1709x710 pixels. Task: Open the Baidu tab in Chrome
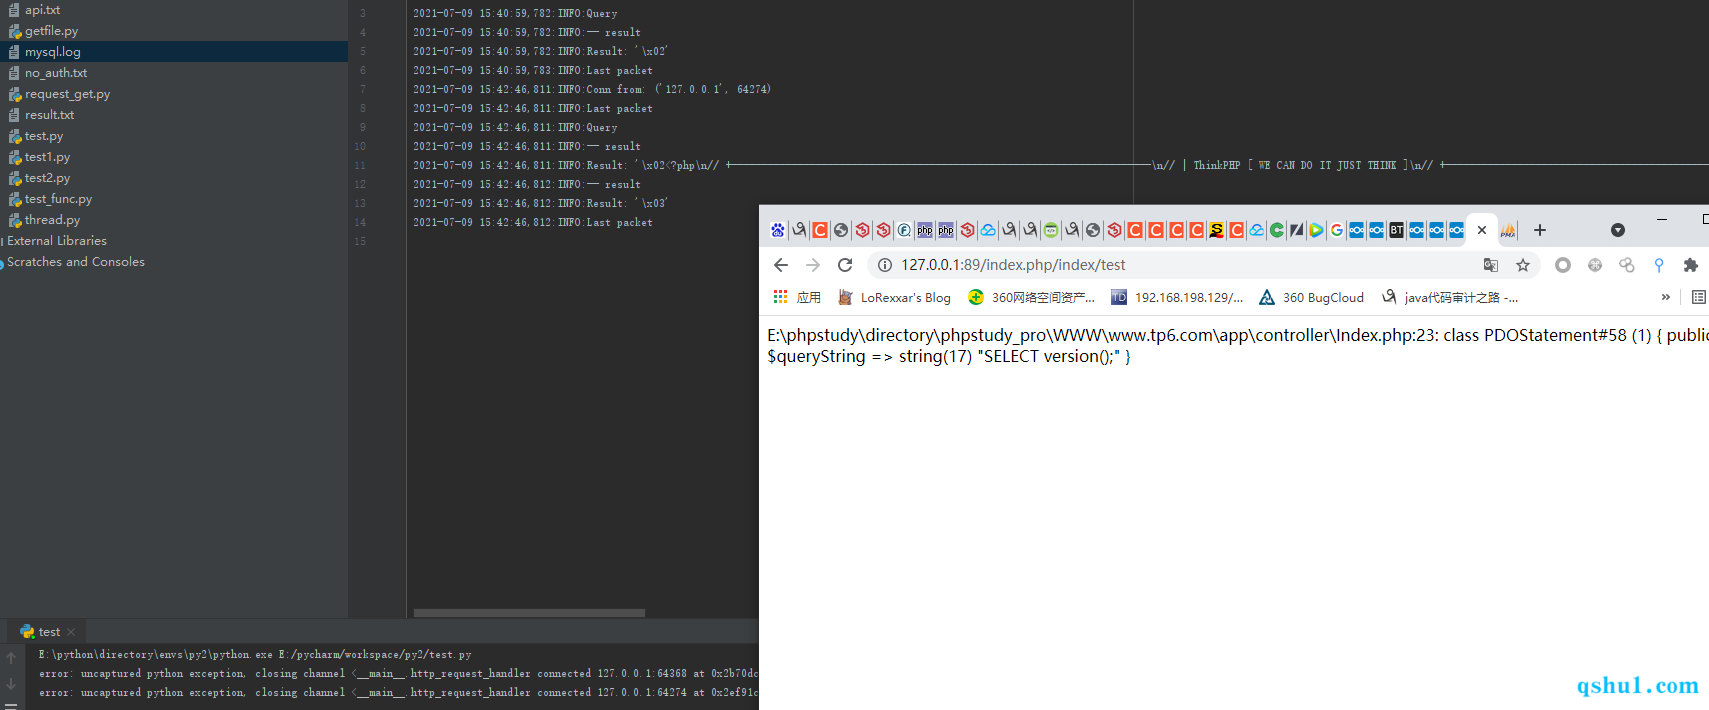[x=777, y=230]
